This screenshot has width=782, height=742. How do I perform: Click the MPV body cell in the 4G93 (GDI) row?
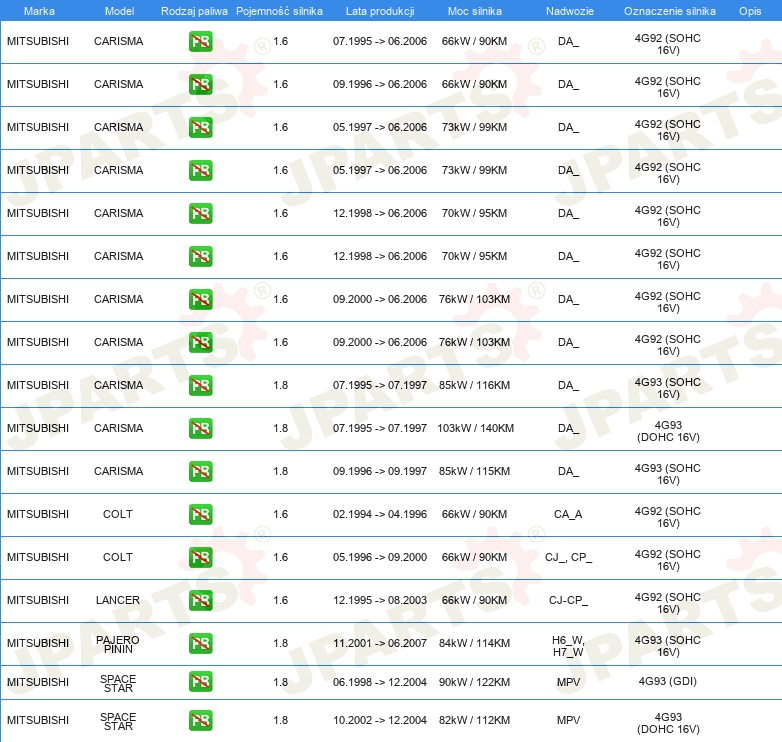[569, 682]
